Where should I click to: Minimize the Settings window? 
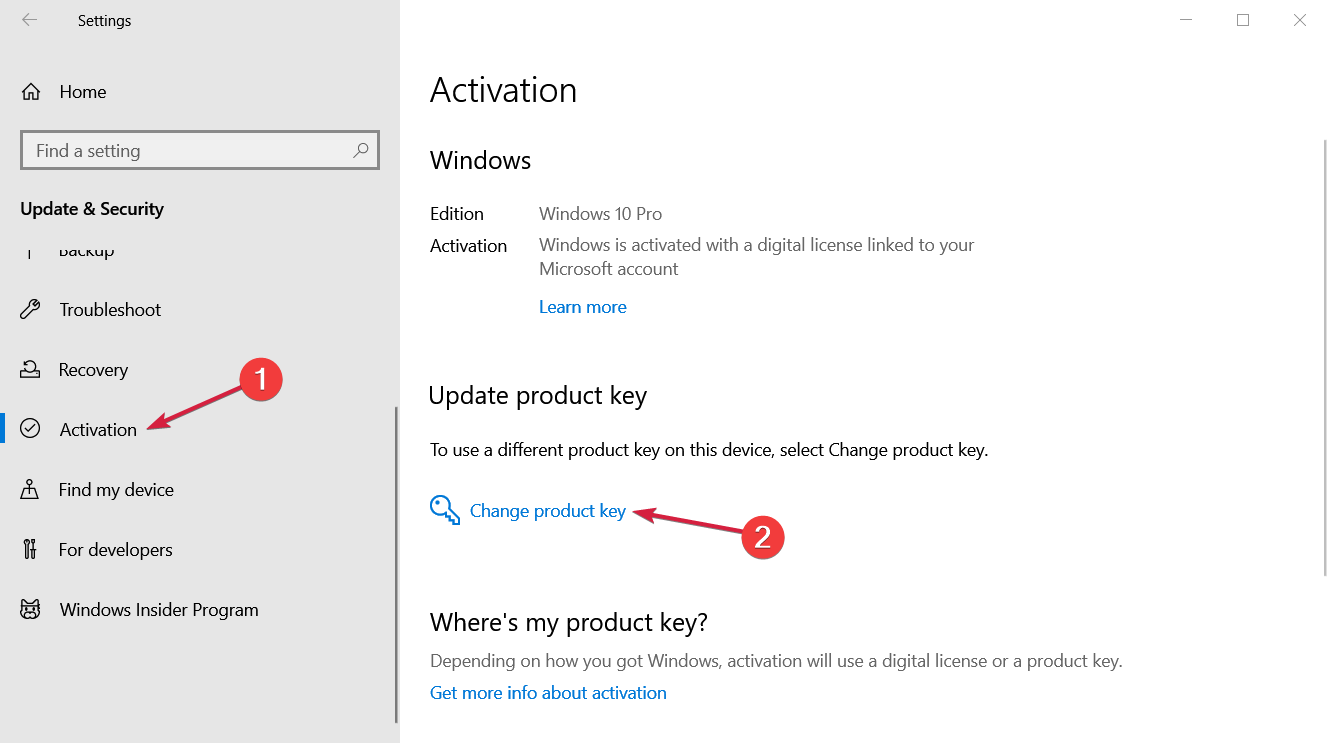(x=1185, y=20)
